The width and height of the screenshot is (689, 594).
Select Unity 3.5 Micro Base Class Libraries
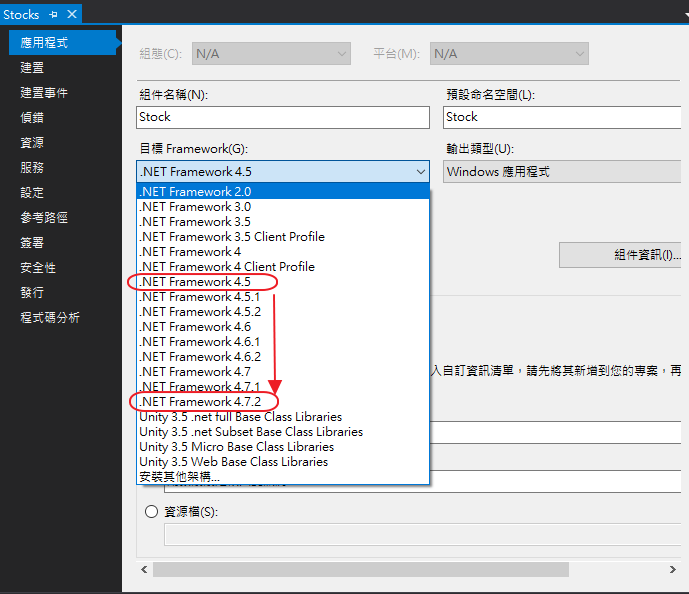pyautogui.click(x=283, y=447)
